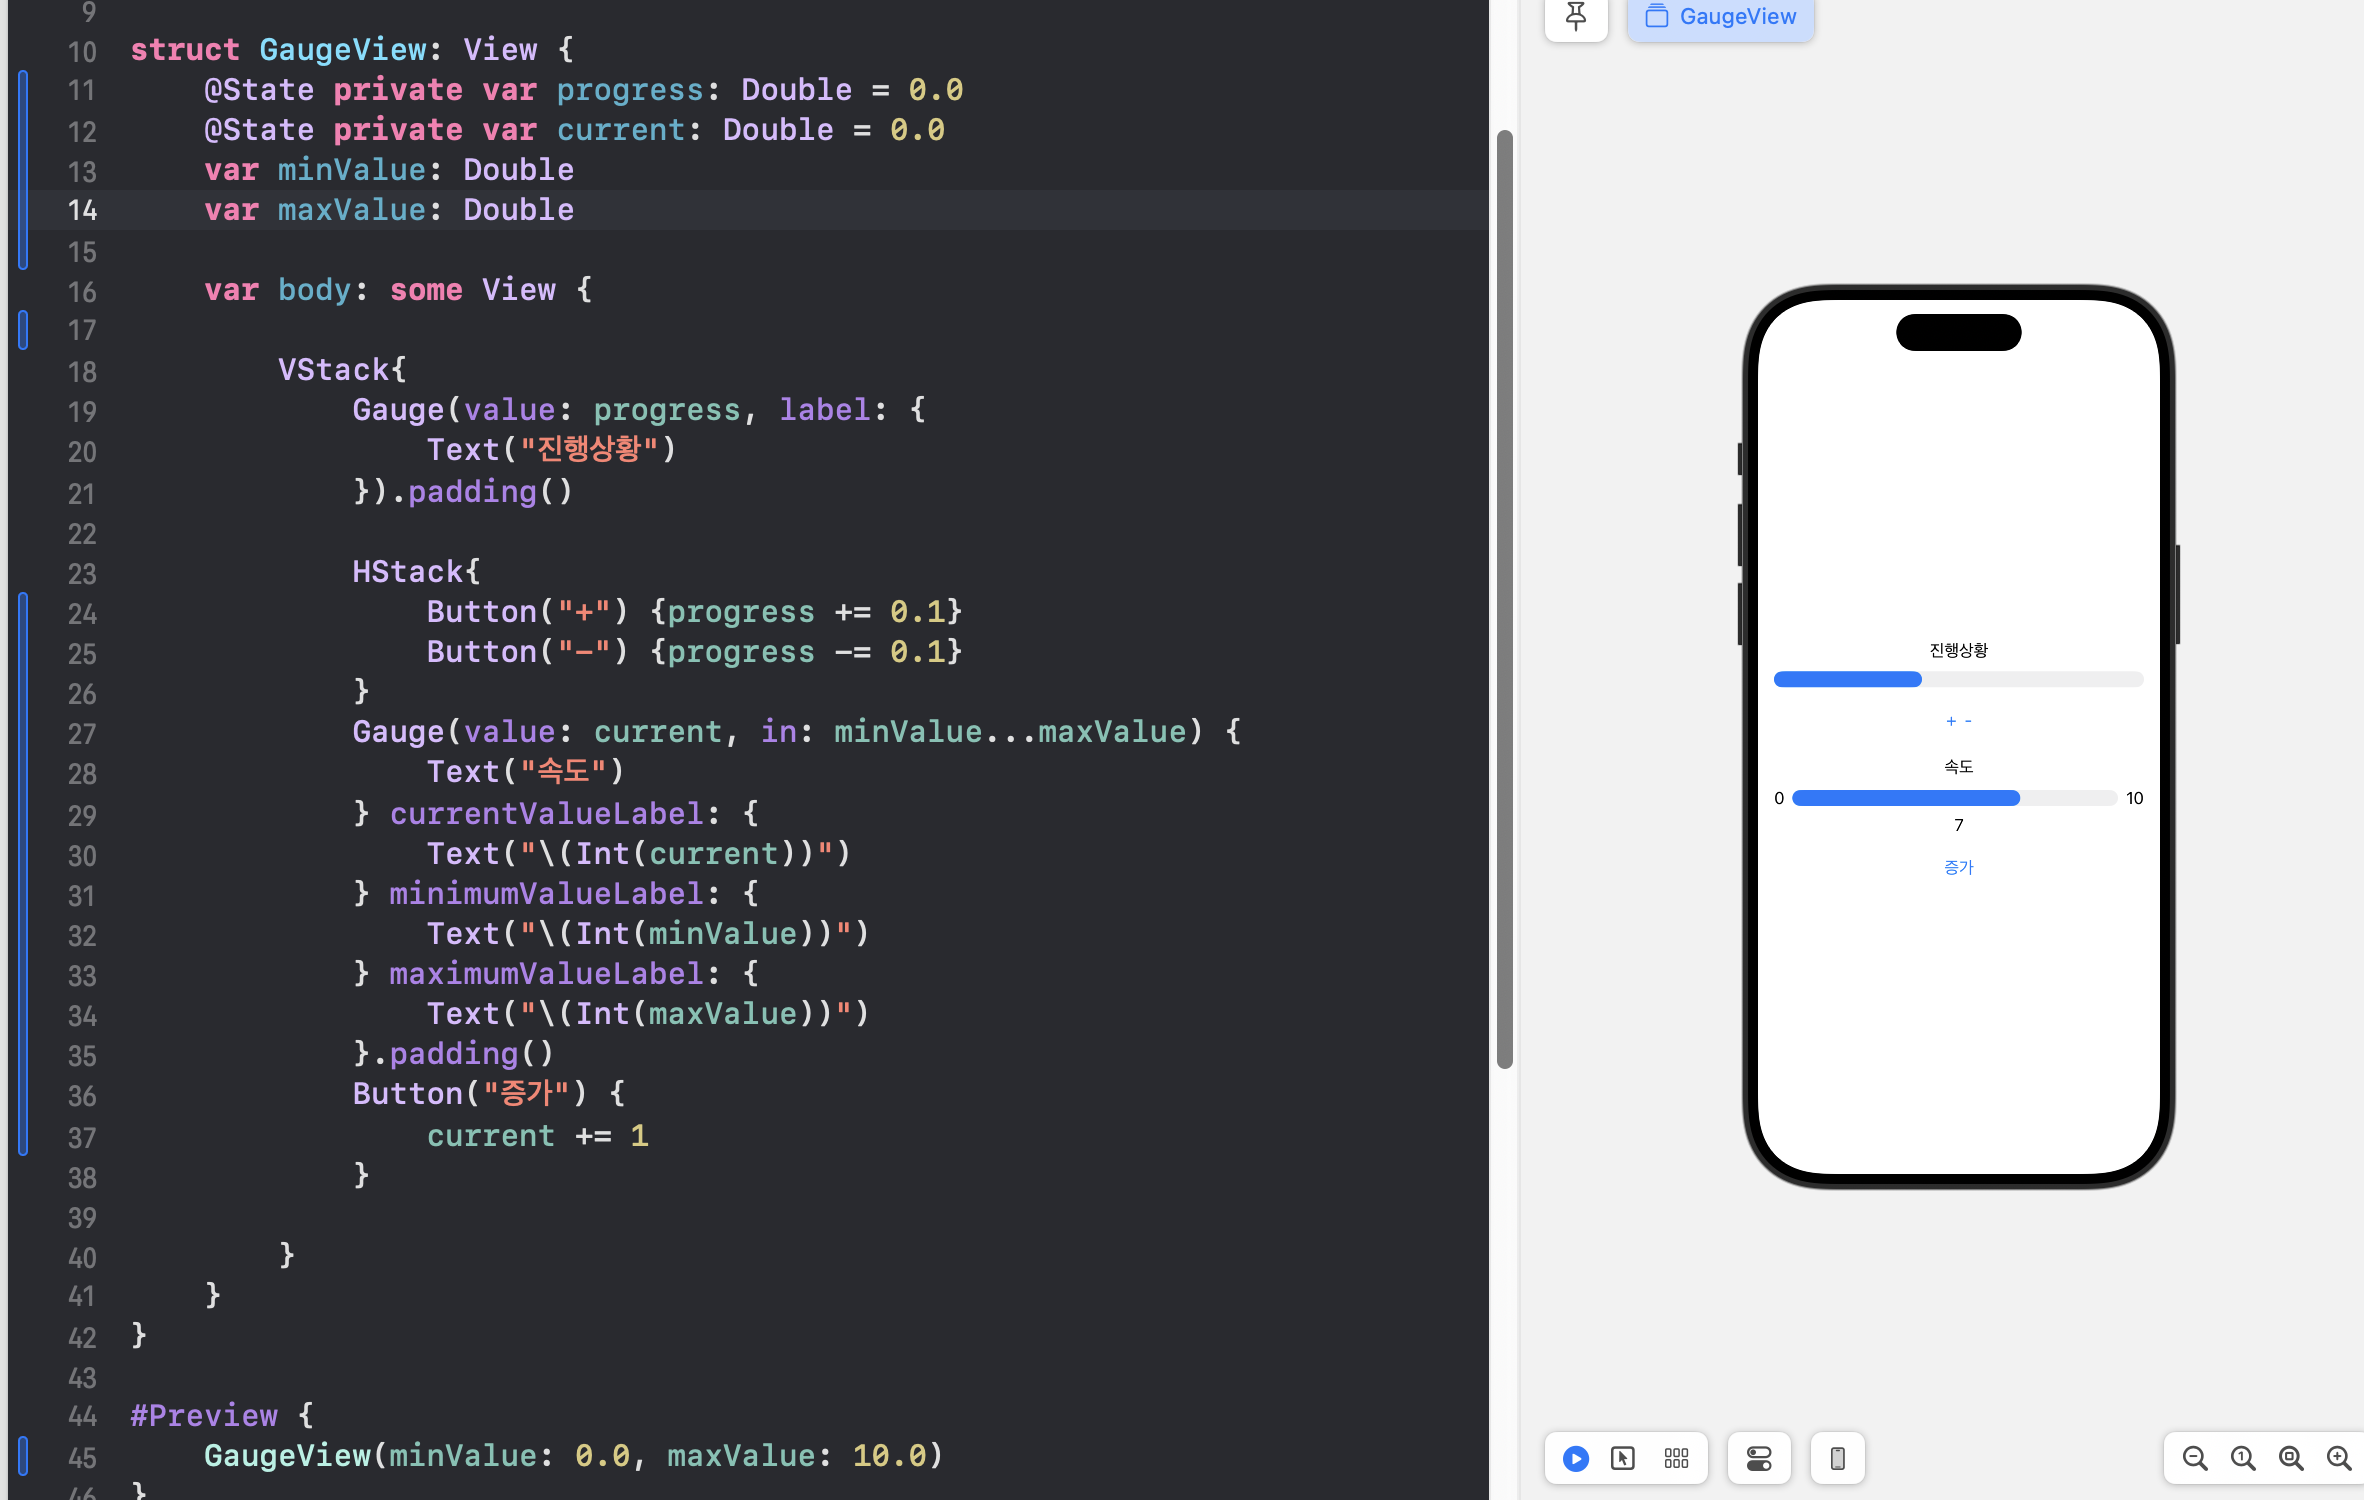
Task: Tap the 증가 button in preview
Action: pos(1958,867)
